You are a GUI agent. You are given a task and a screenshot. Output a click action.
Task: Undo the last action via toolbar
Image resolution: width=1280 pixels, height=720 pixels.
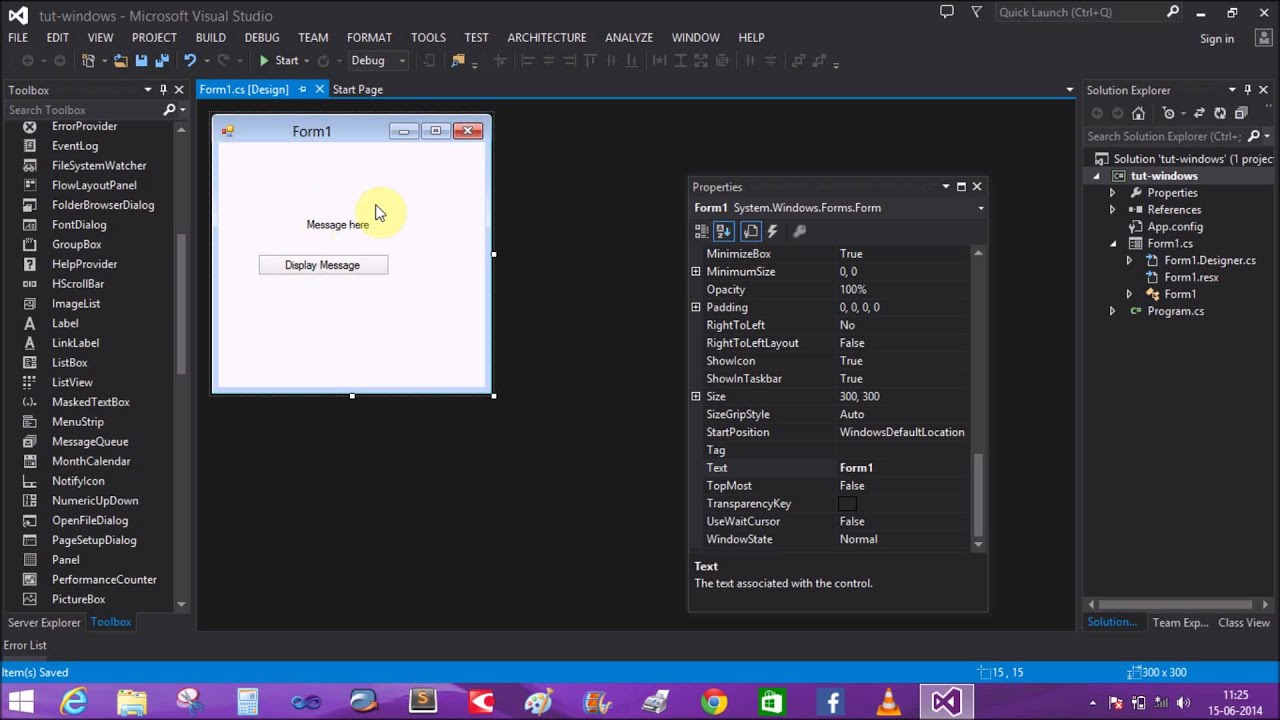189,61
